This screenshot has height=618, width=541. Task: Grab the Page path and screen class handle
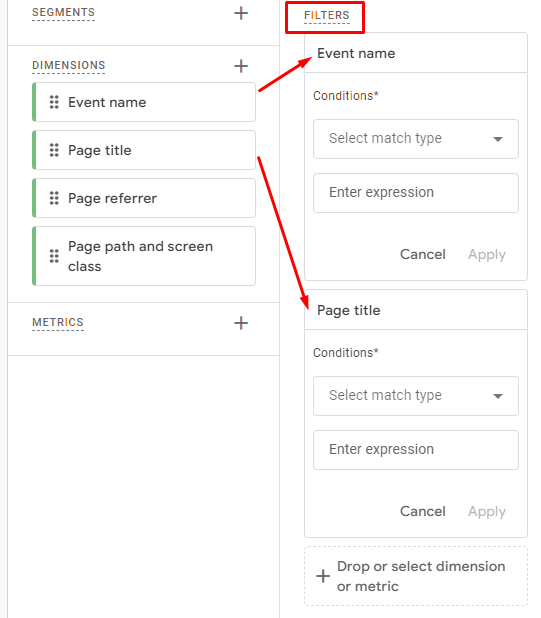pos(54,256)
